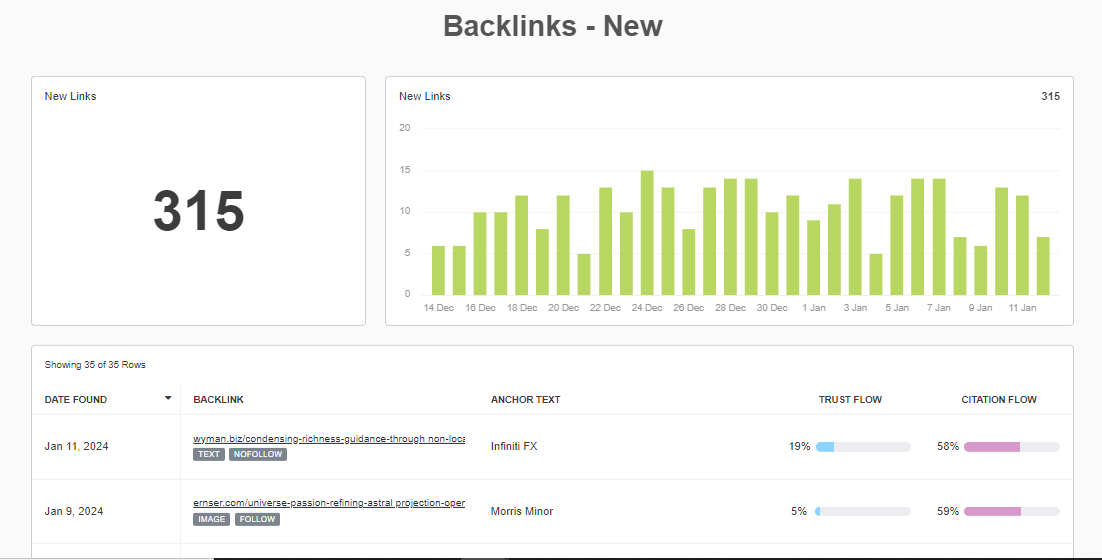Select the 24 Dec bar in chart

tap(647, 233)
